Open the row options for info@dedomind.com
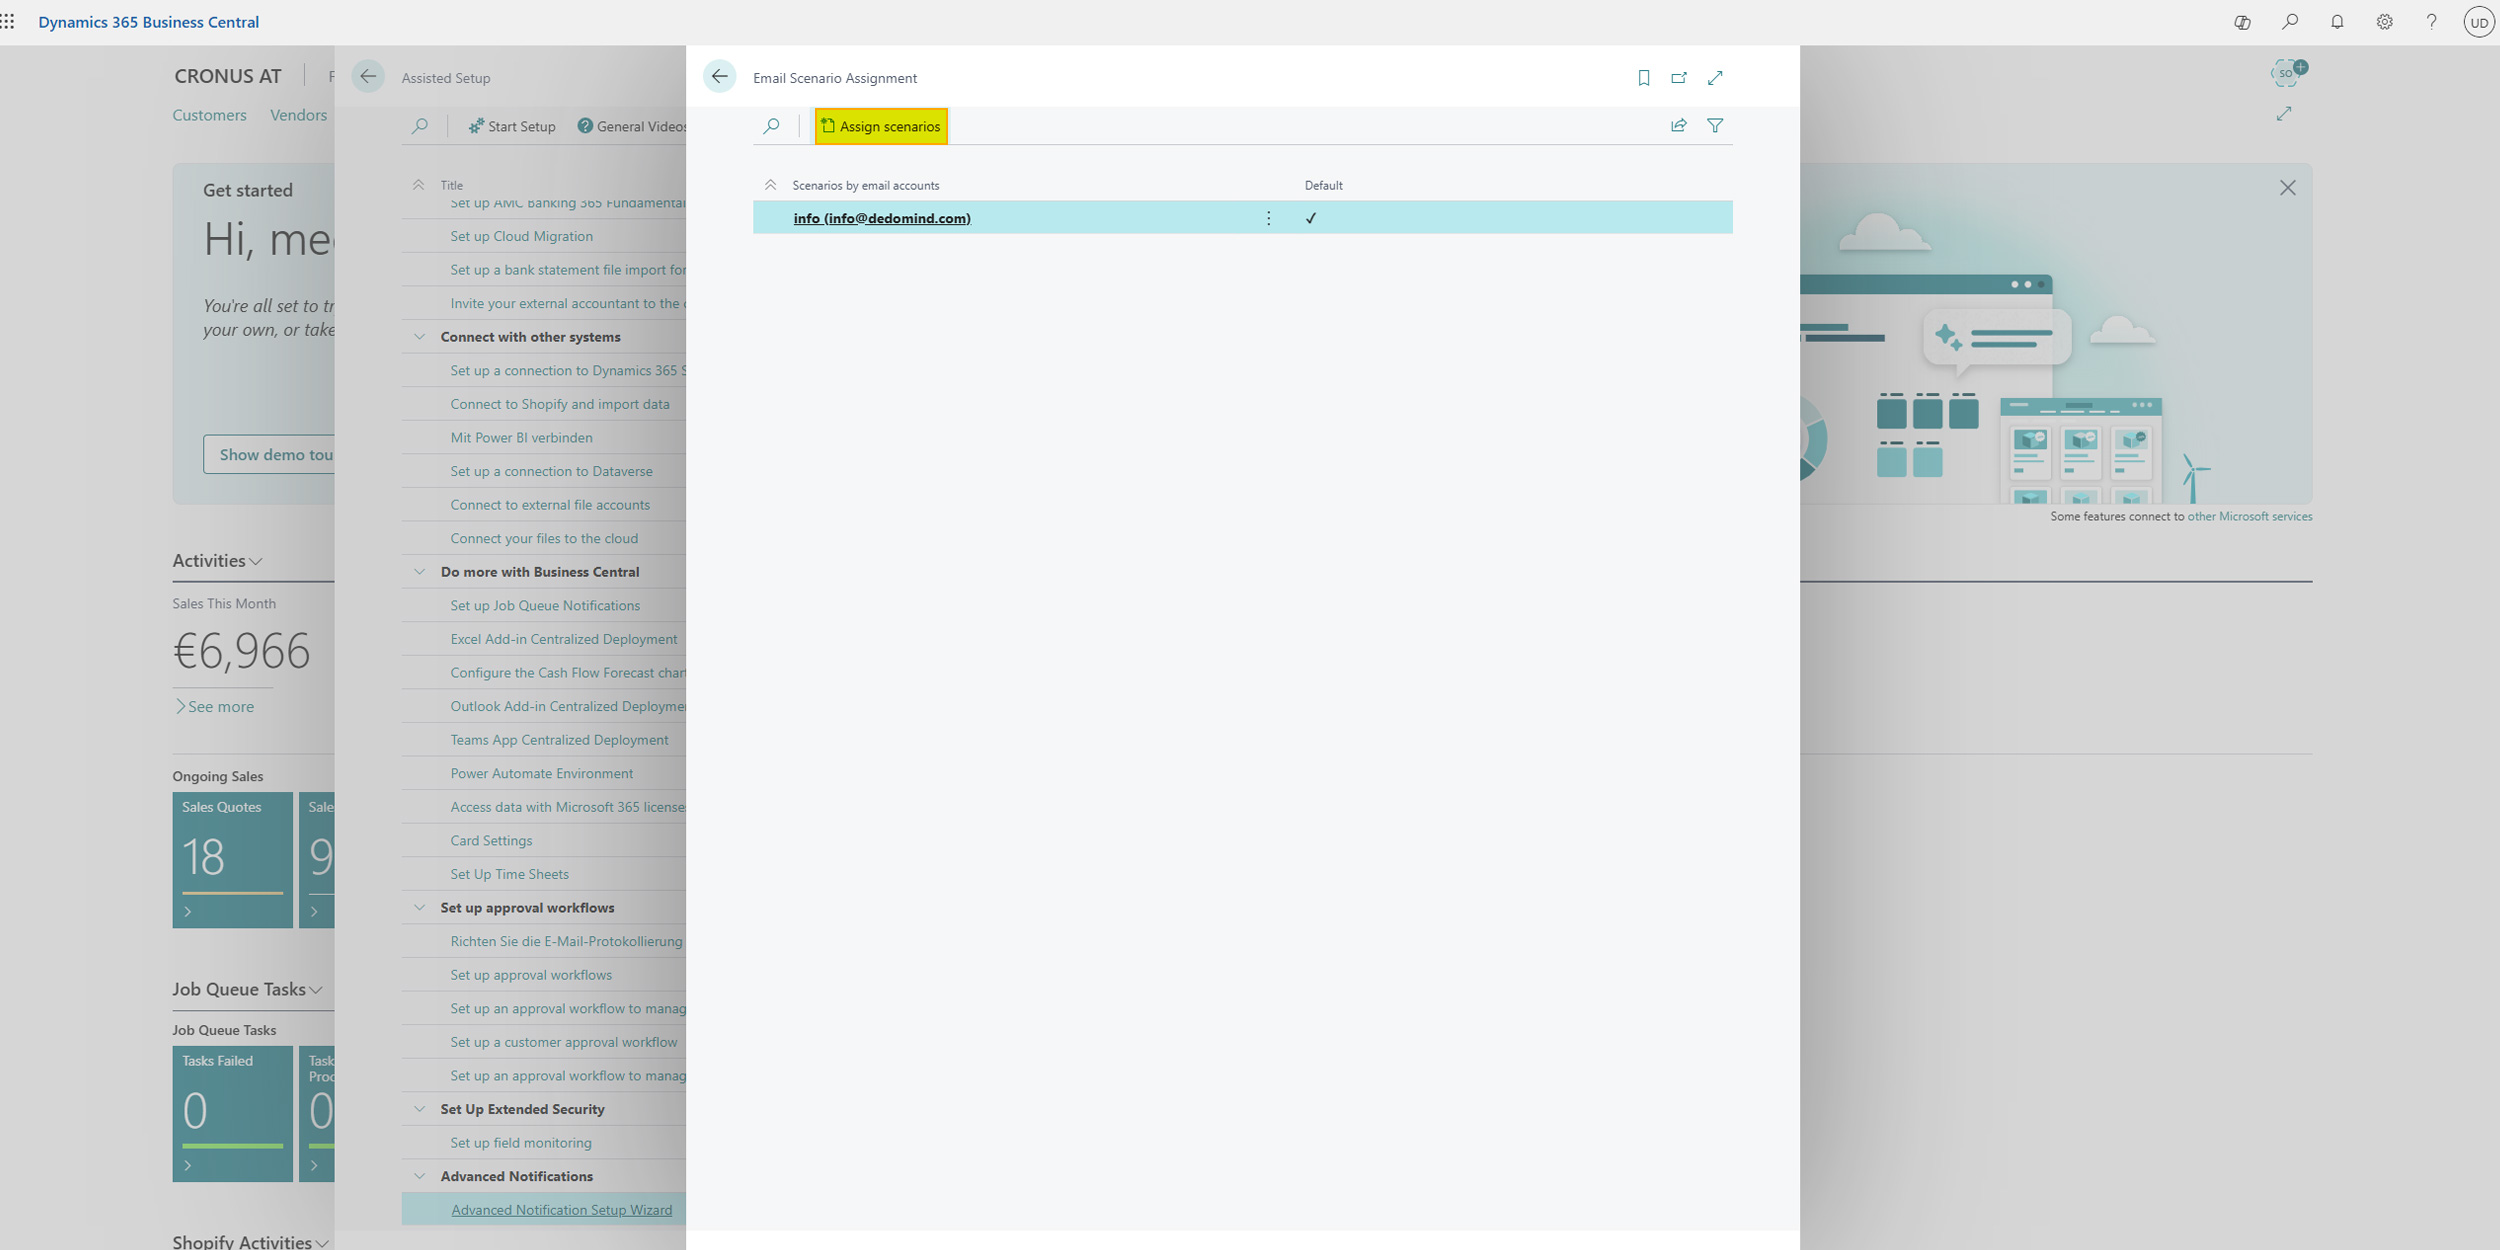The image size is (2500, 1250). click(1267, 217)
